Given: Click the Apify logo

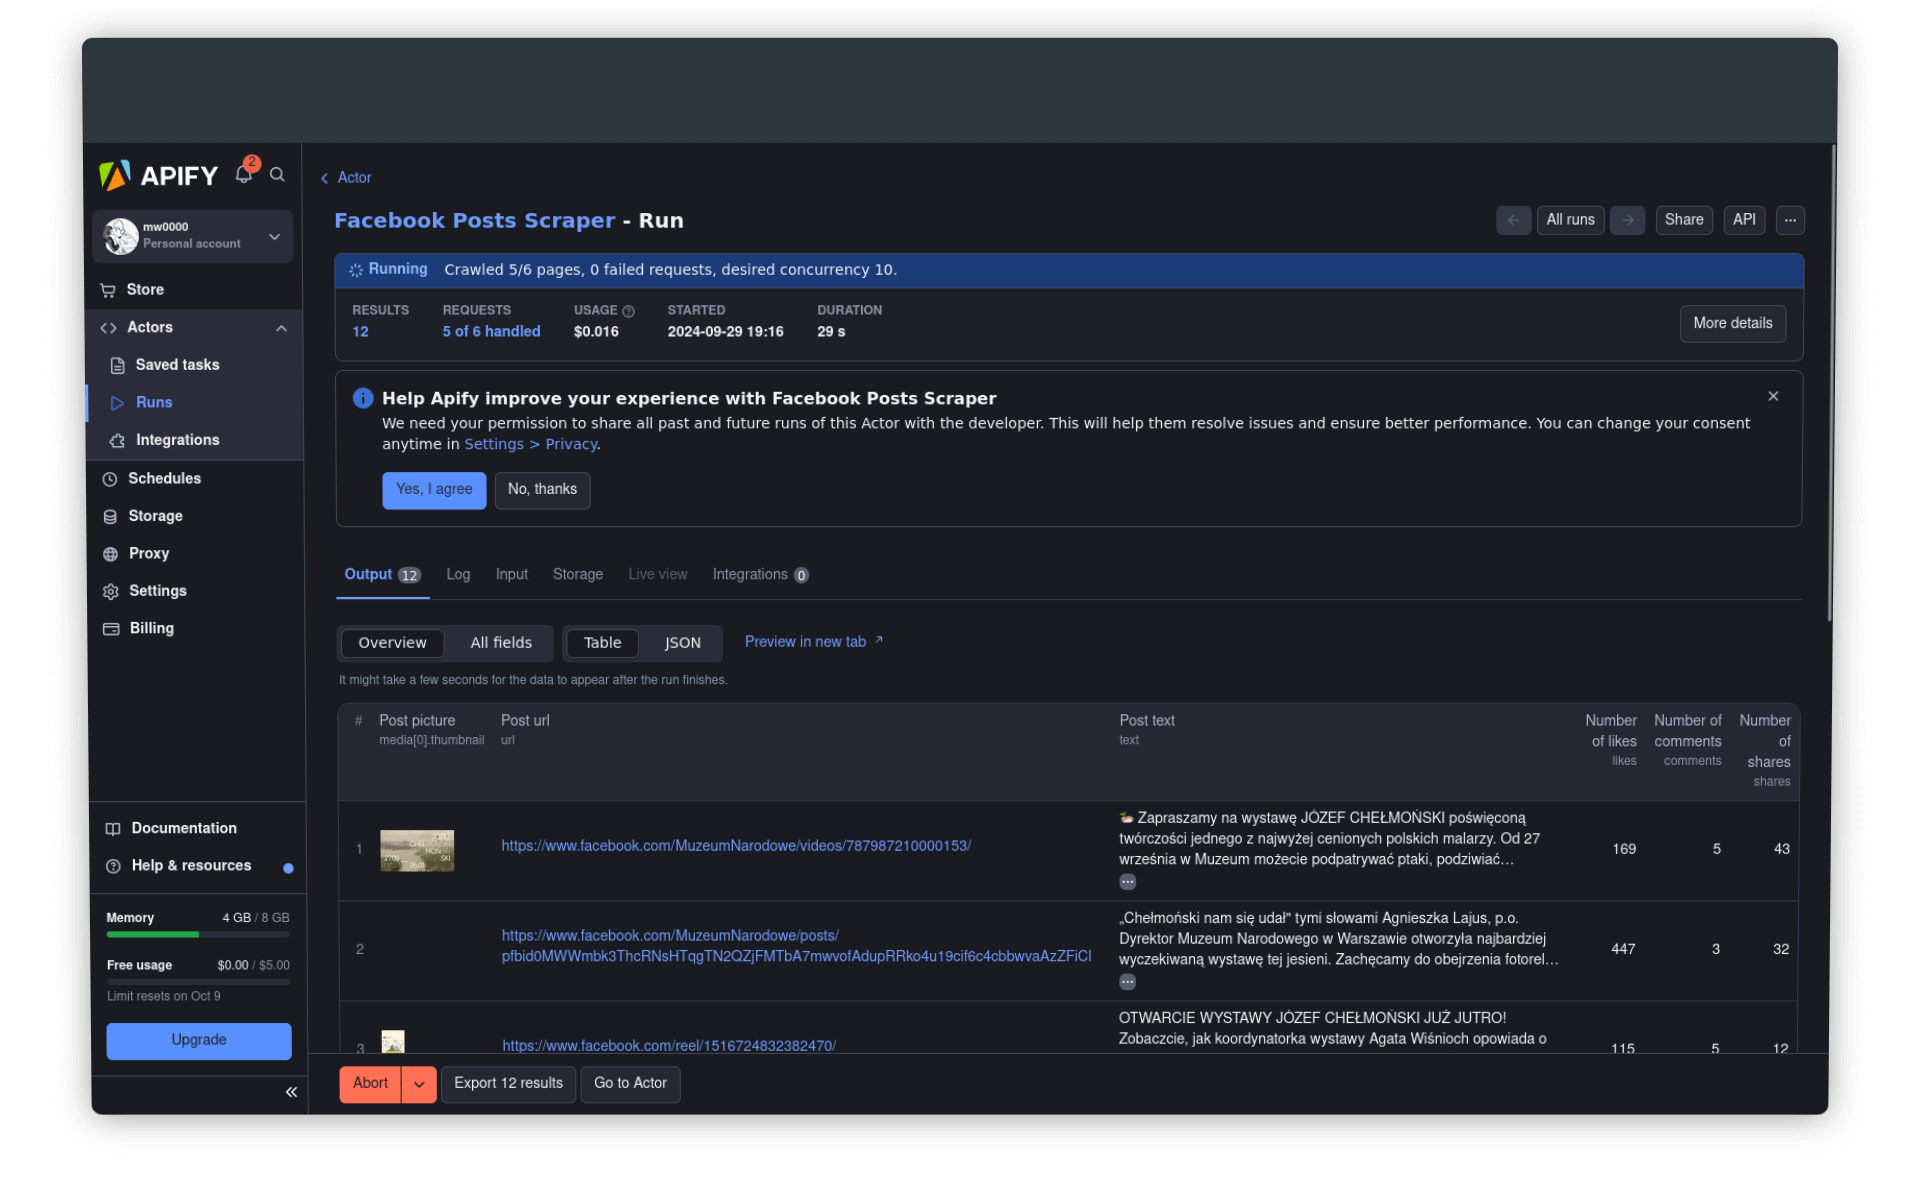Looking at the screenshot, I should [x=158, y=176].
